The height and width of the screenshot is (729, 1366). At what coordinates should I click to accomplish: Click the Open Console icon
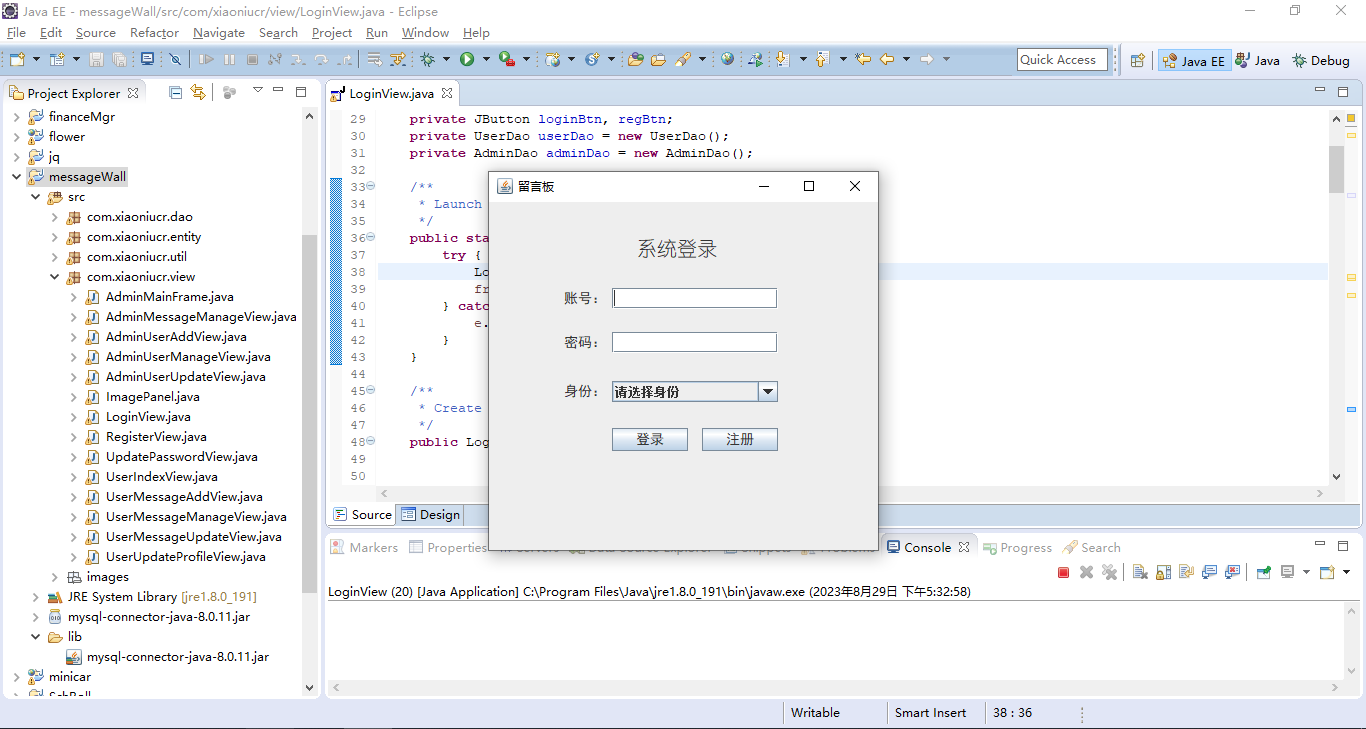pos(1326,572)
